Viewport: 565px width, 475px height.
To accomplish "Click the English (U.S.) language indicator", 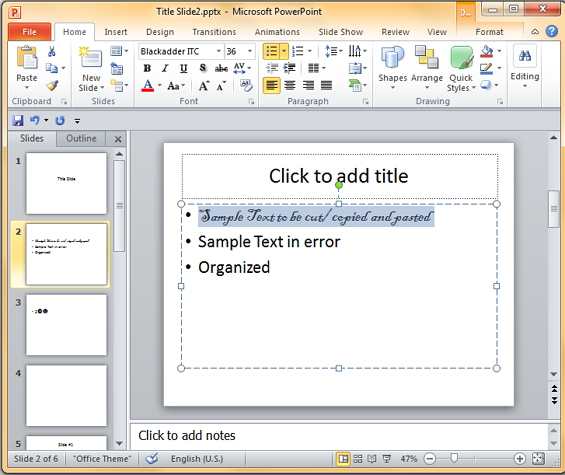I will click(197, 458).
